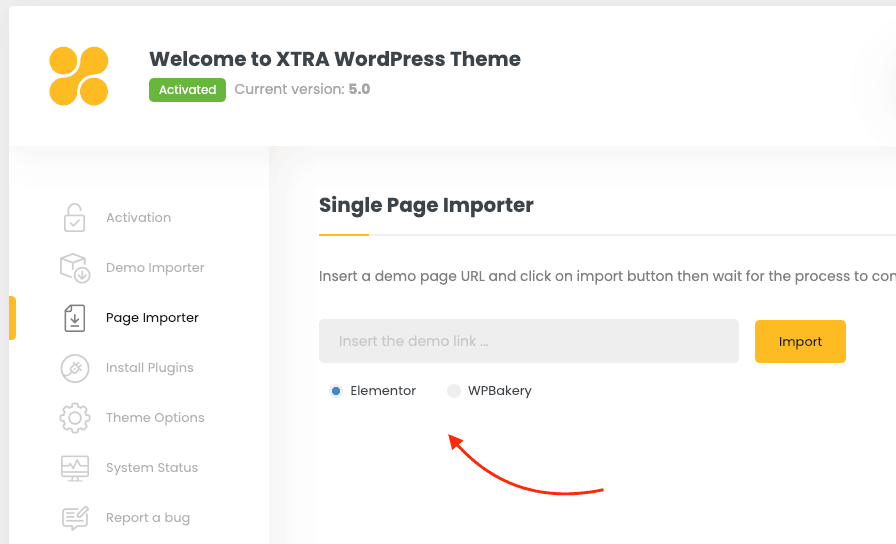Click the Single Page Importer heading
This screenshot has height=544, width=896.
(426, 205)
